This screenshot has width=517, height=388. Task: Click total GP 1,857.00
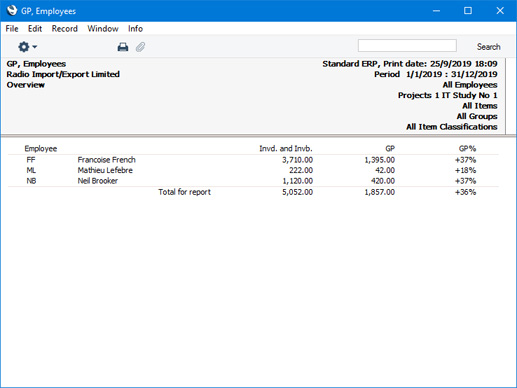[380, 192]
